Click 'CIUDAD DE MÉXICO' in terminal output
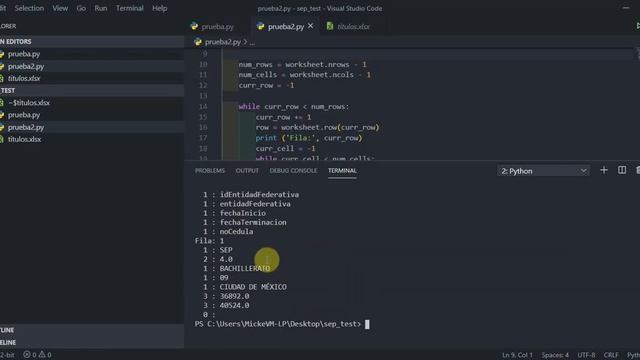 coord(253,287)
